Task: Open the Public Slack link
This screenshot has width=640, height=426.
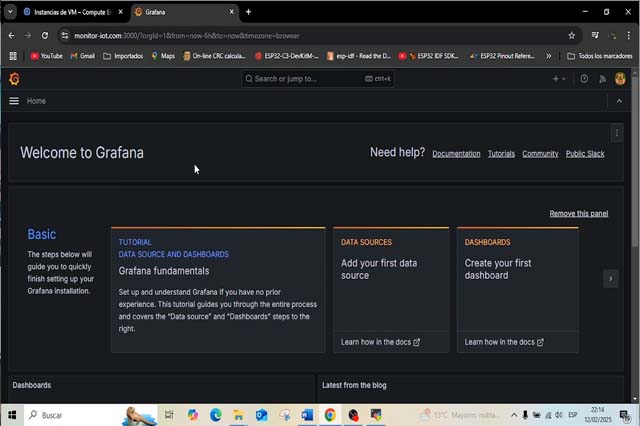Action: click(x=585, y=154)
